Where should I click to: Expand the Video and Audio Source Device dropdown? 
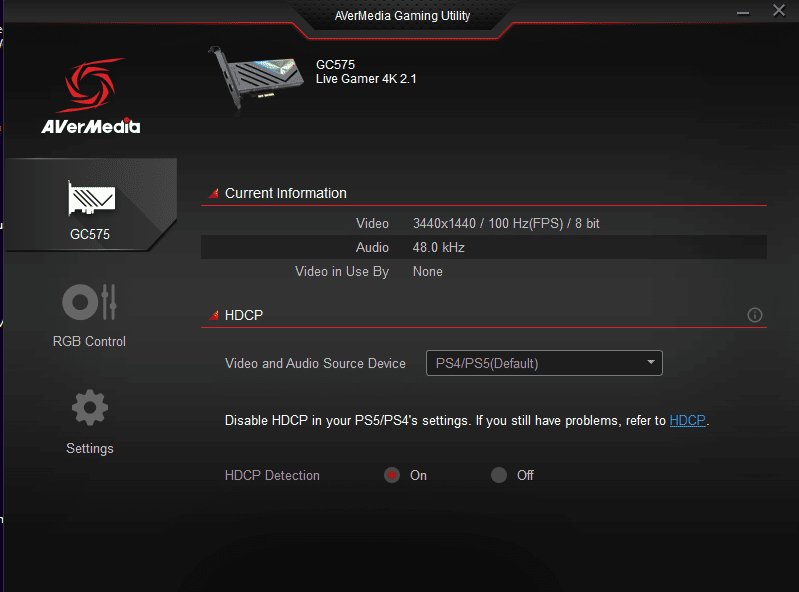[544, 363]
